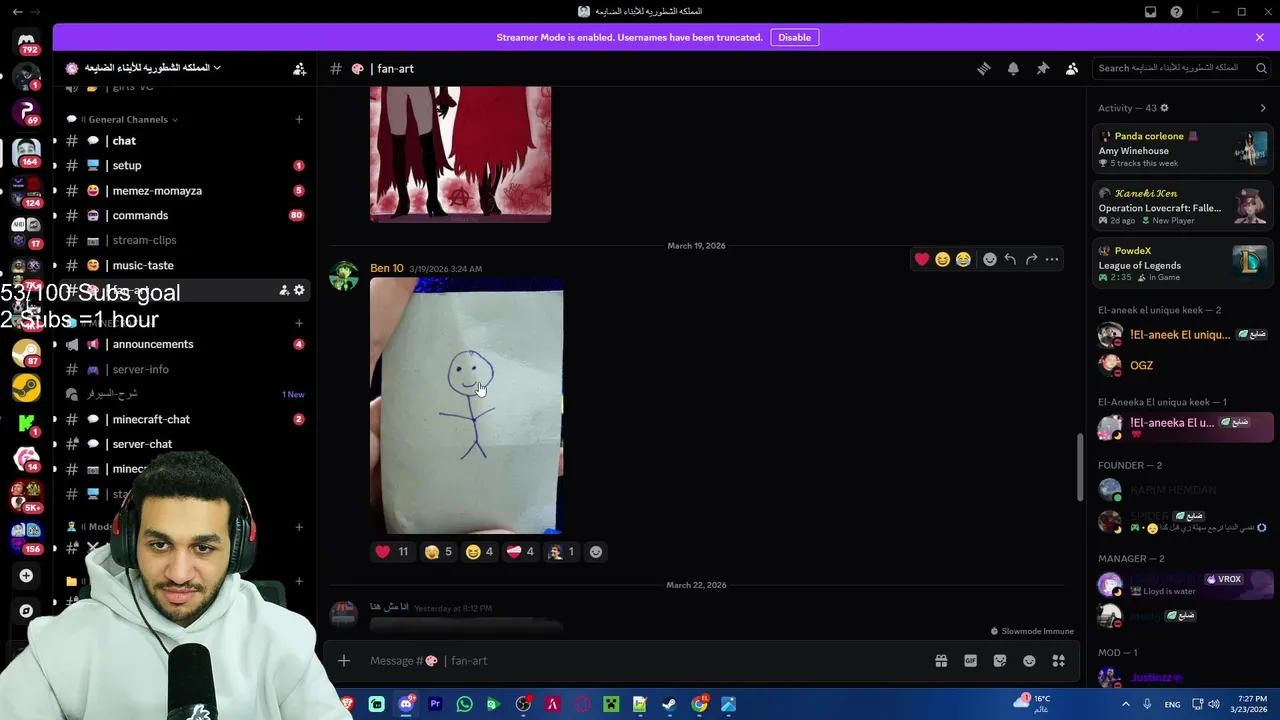
Task: Expand the Activity panel chevron
Action: pyautogui.click(x=1263, y=108)
